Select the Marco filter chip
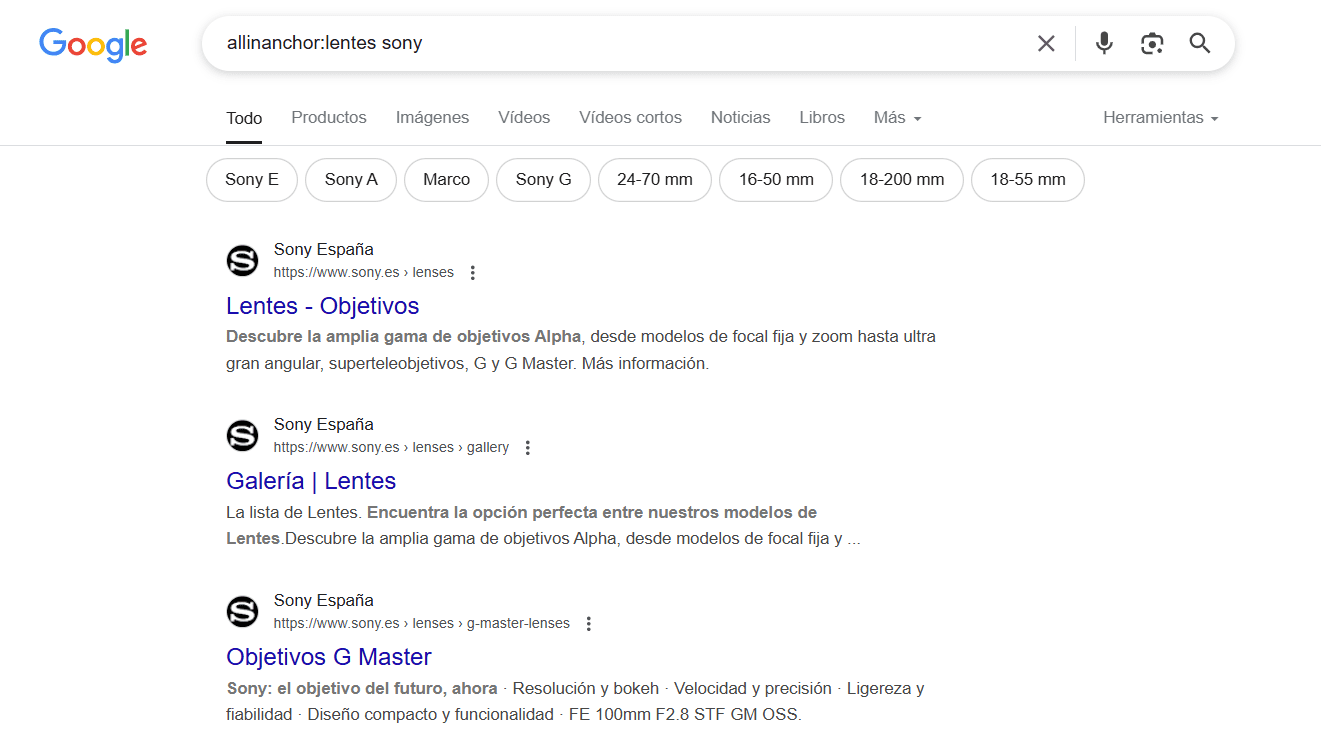1321x744 pixels. coord(446,180)
